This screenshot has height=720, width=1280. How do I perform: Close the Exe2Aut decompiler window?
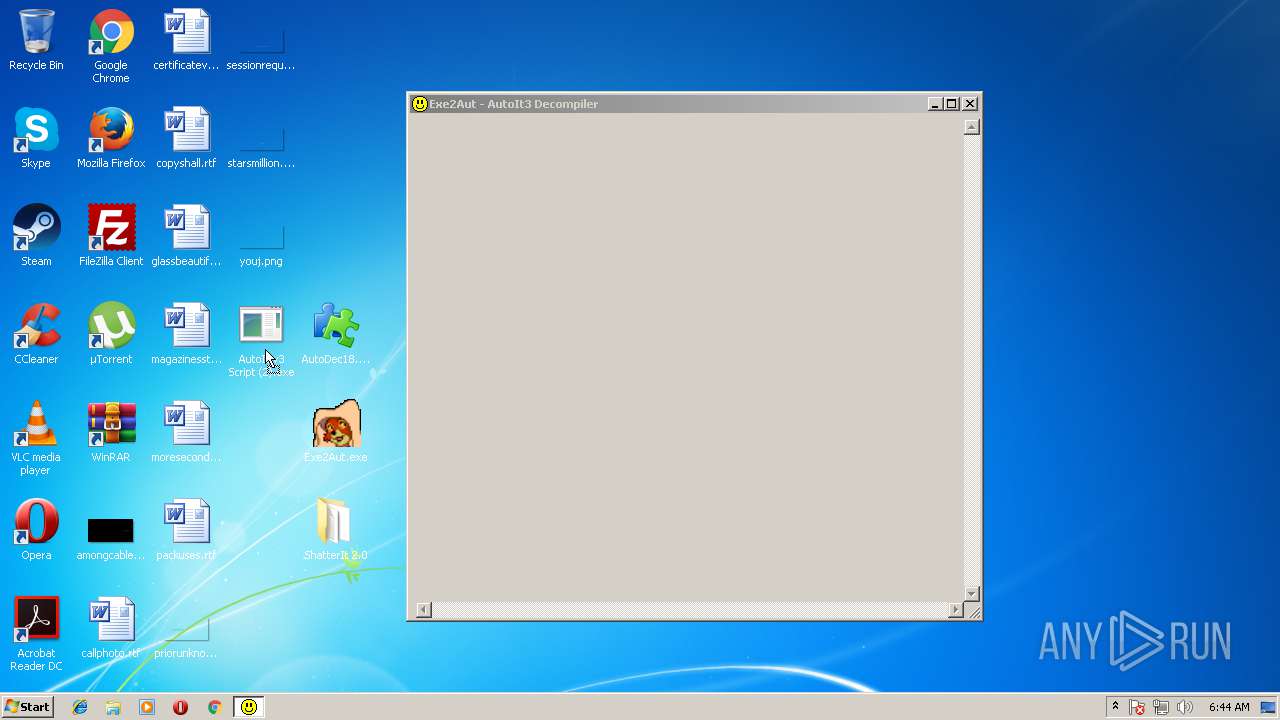tap(970, 104)
